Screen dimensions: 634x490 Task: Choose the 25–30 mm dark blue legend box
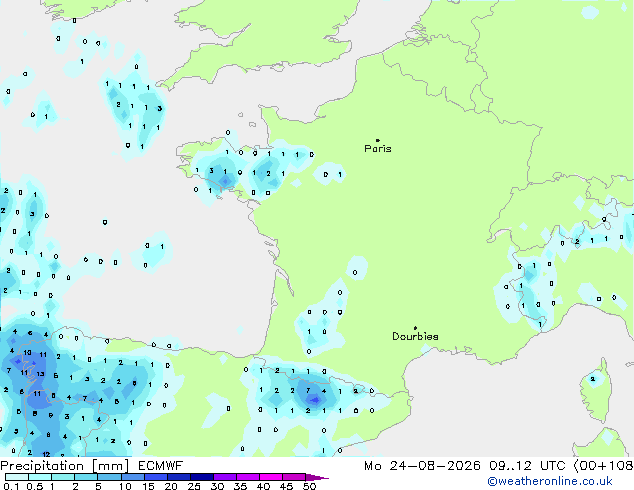point(201,477)
